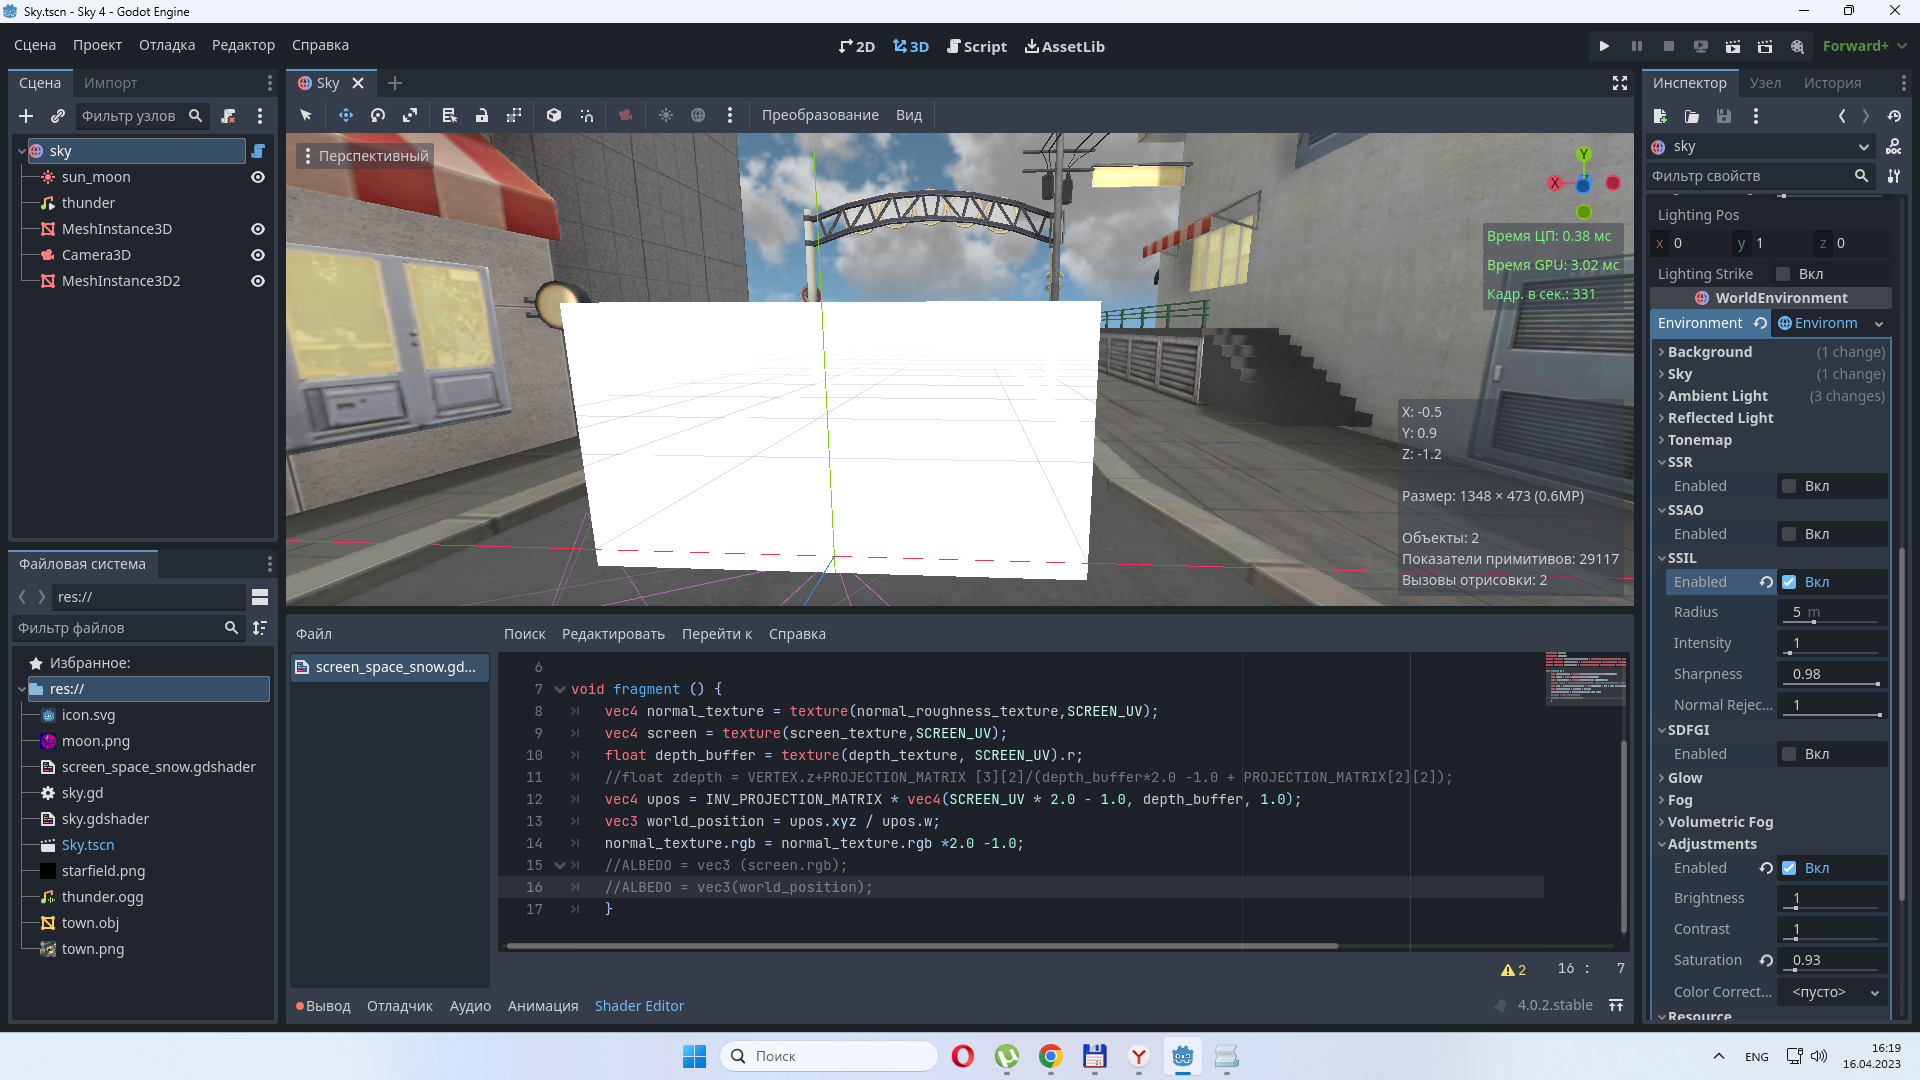Click the node filter search field
The width and height of the screenshot is (1920, 1080).
tap(143, 116)
